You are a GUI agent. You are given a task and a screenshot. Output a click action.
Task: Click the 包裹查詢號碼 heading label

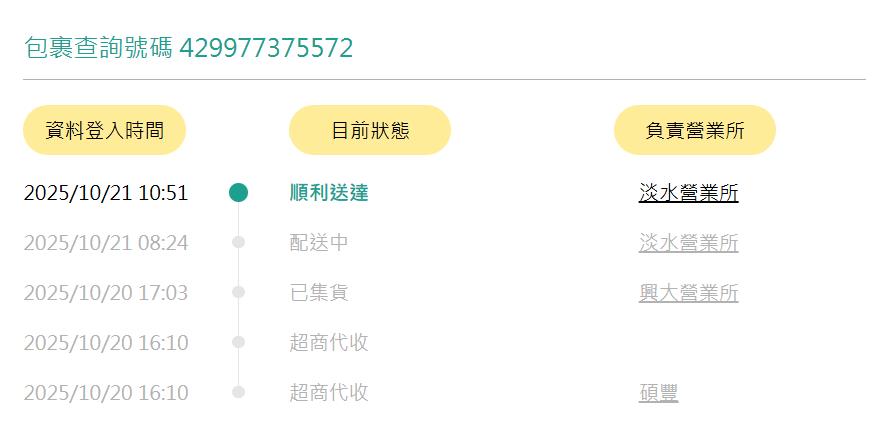coord(98,48)
